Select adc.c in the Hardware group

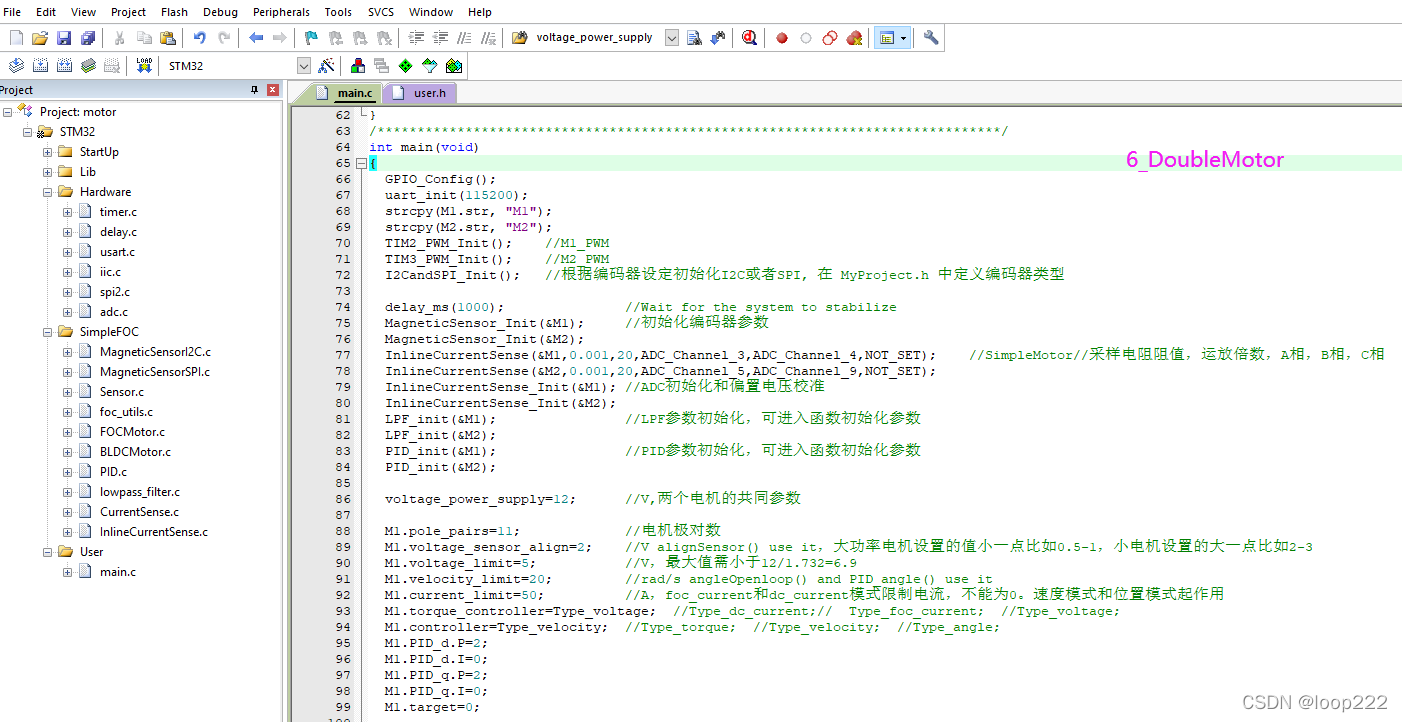click(x=114, y=312)
